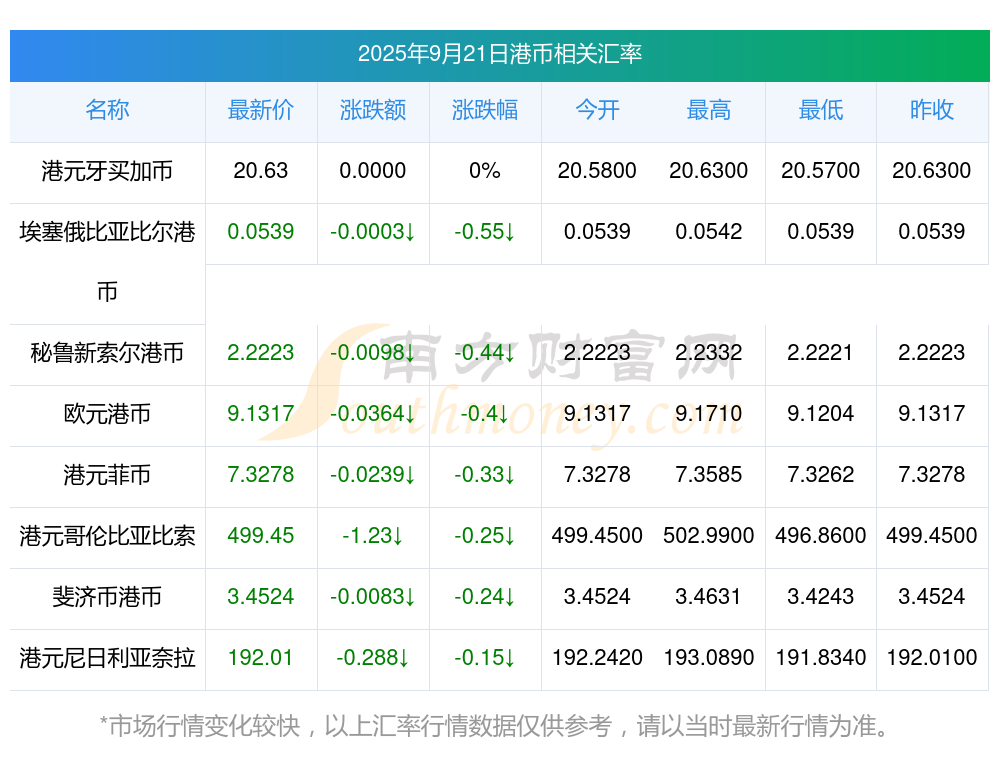1000x757 pixels.
Task: Select the 最高 column header
Action: pyautogui.click(x=709, y=110)
